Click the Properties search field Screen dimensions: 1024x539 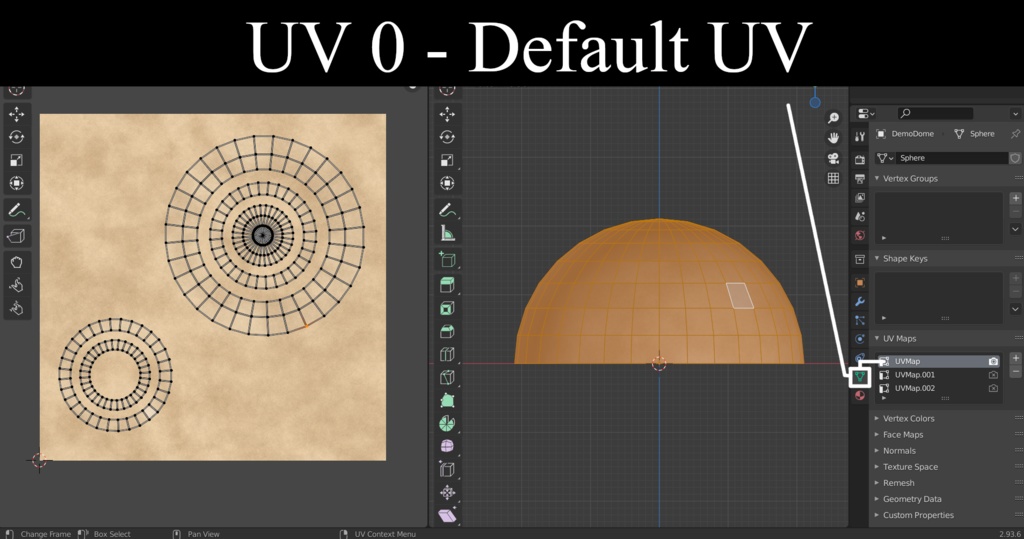[935, 114]
